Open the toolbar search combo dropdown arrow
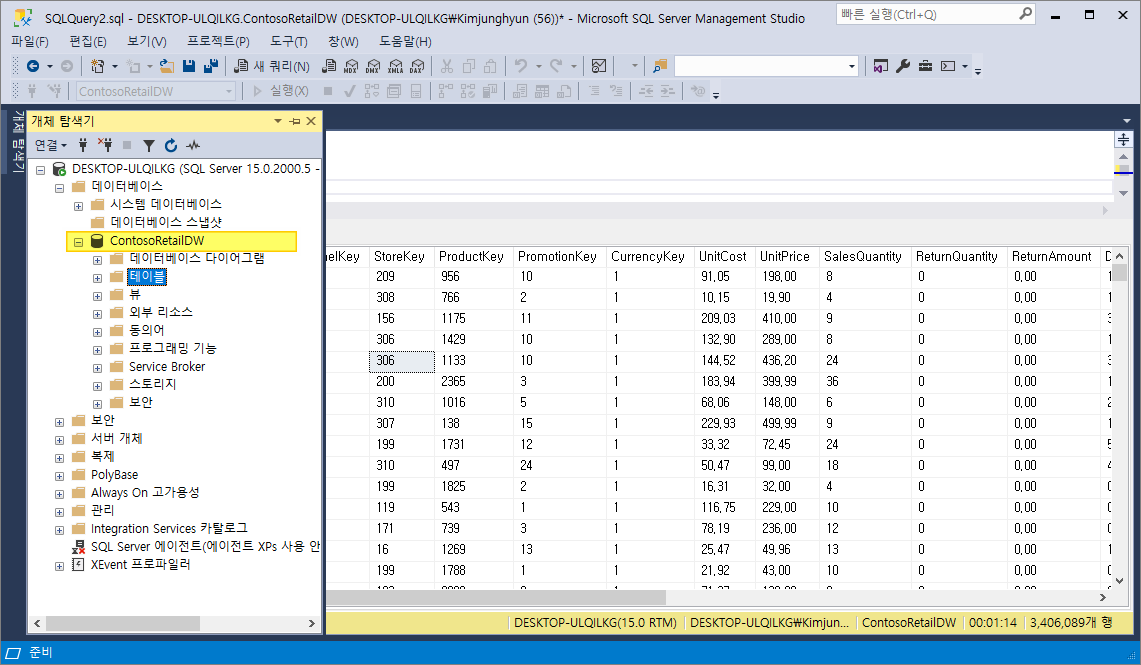Image resolution: width=1141 pixels, height=665 pixels. click(x=852, y=66)
